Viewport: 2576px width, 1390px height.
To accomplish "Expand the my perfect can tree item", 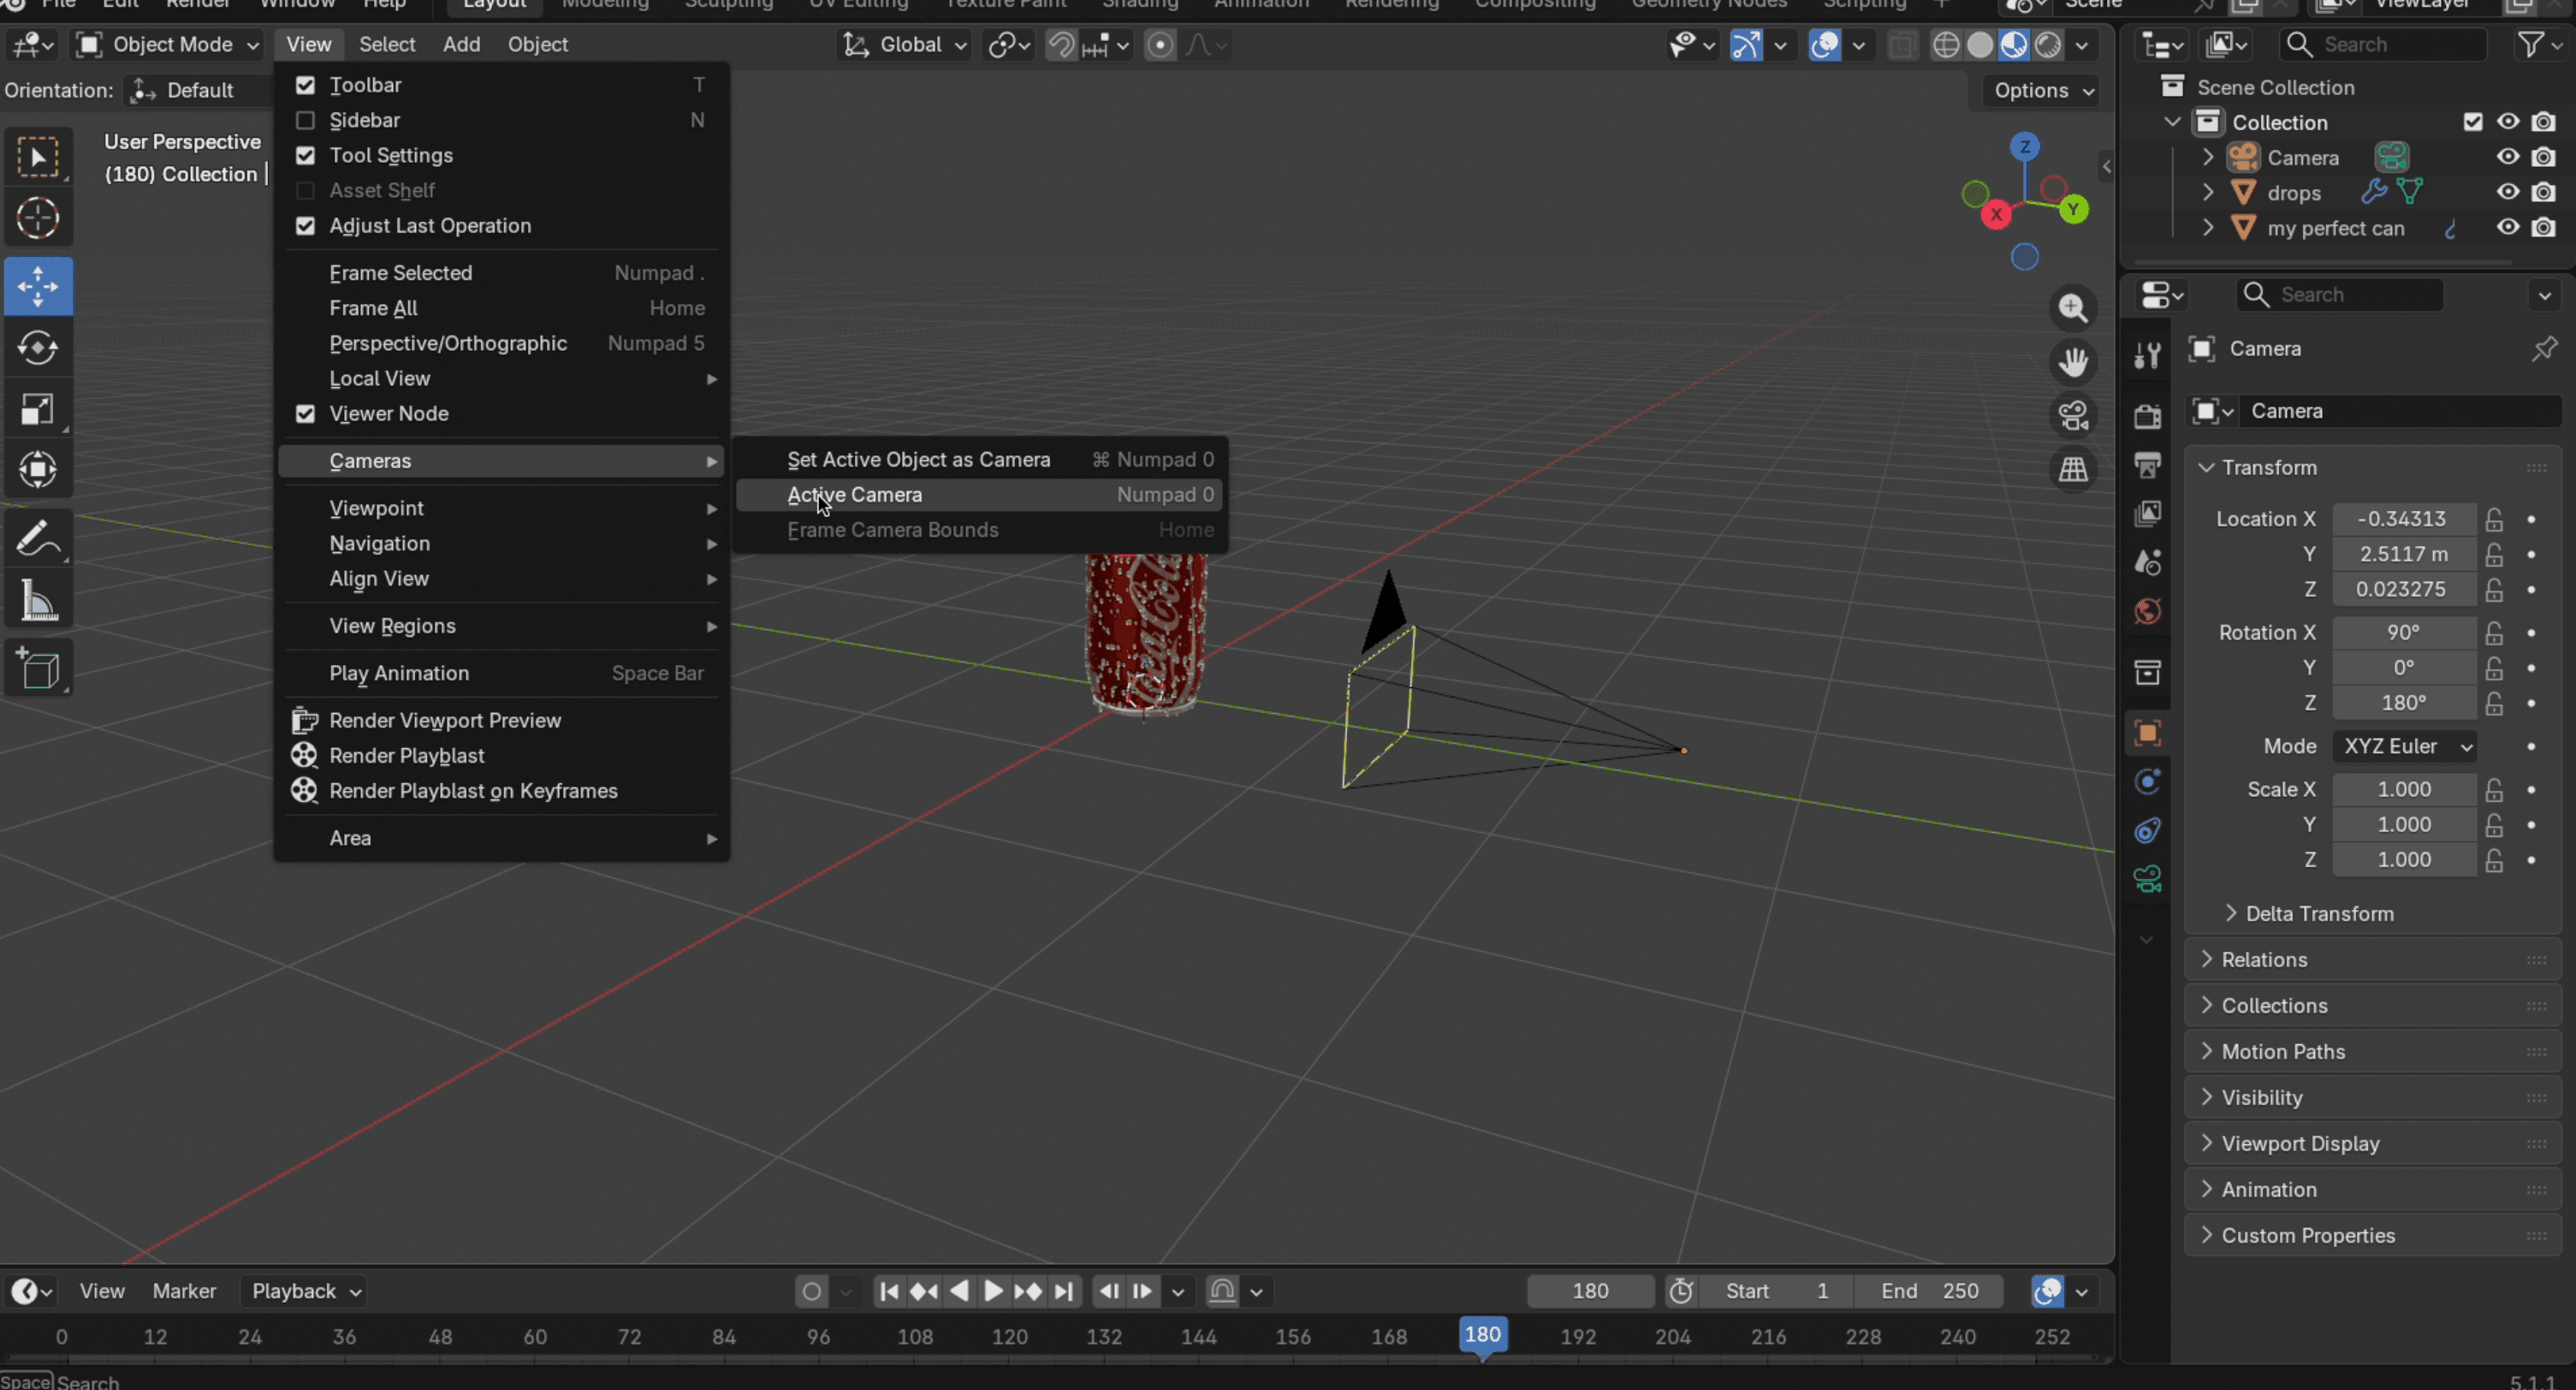I will 2208,228.
